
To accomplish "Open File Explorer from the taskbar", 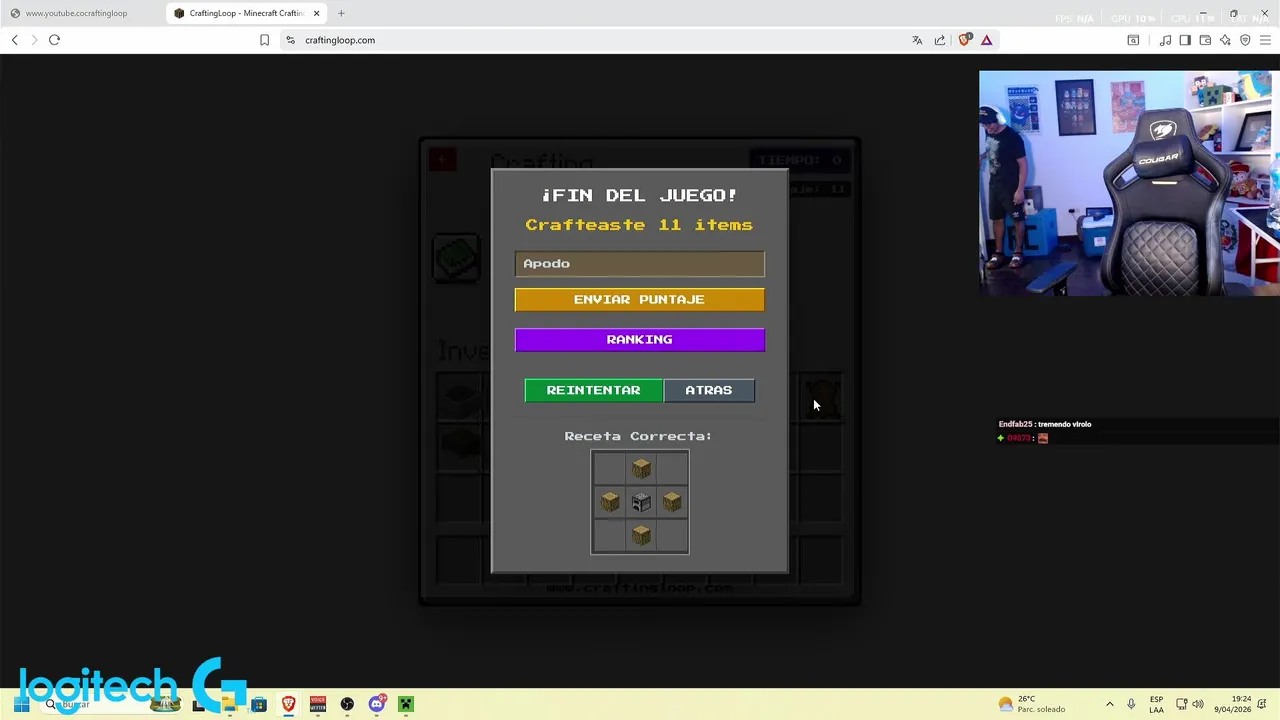I will (x=229, y=704).
